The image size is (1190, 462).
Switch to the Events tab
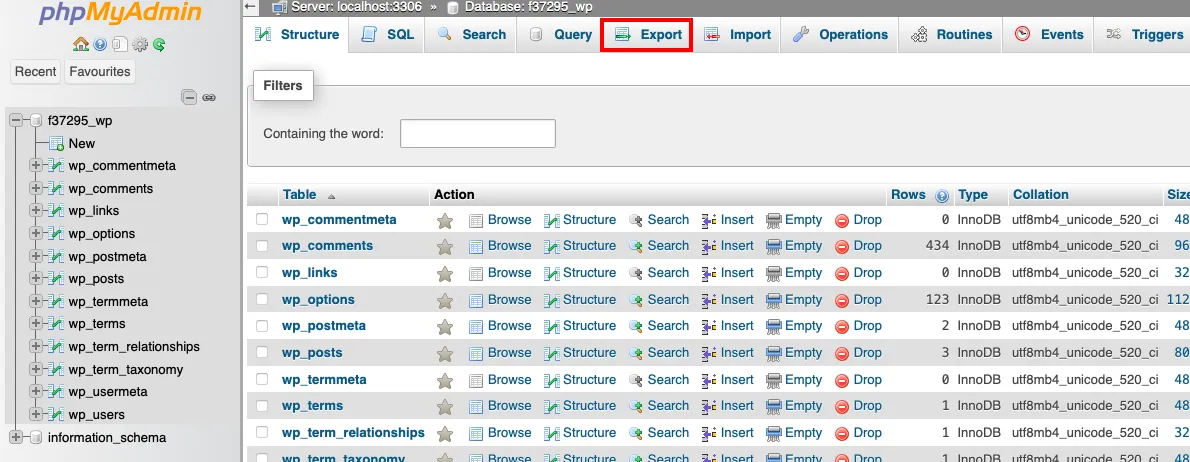point(1048,35)
